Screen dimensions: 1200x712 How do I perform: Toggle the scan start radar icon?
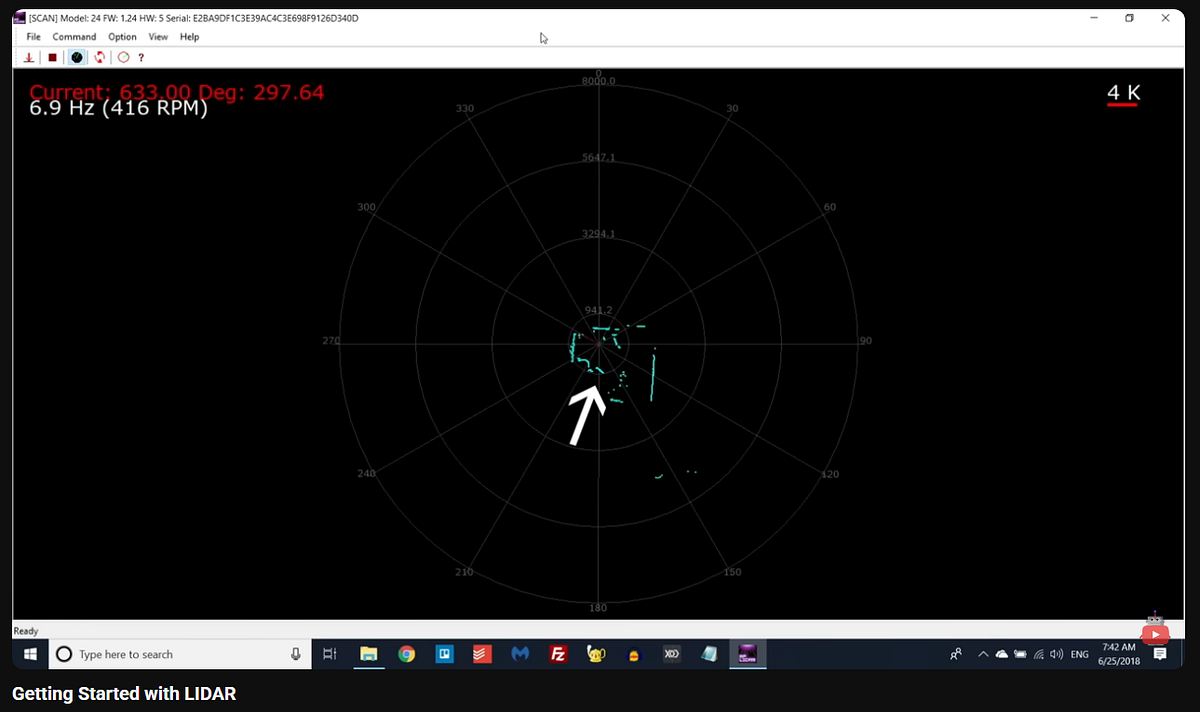coord(77,57)
